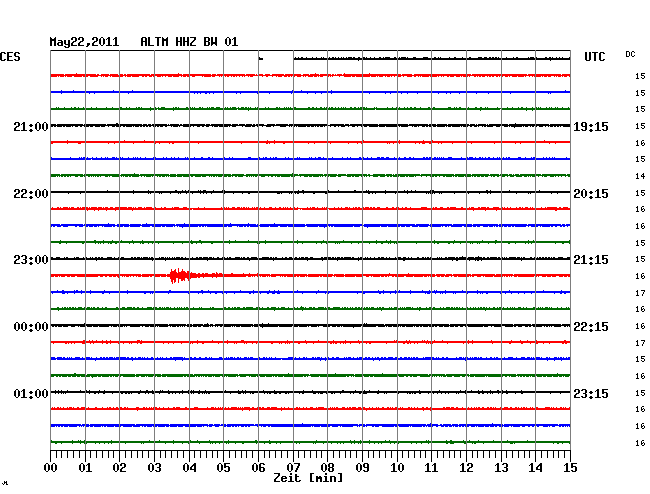Screen dimensions: 650x494
Task: Click minute tick label 05
Action: (223, 468)
